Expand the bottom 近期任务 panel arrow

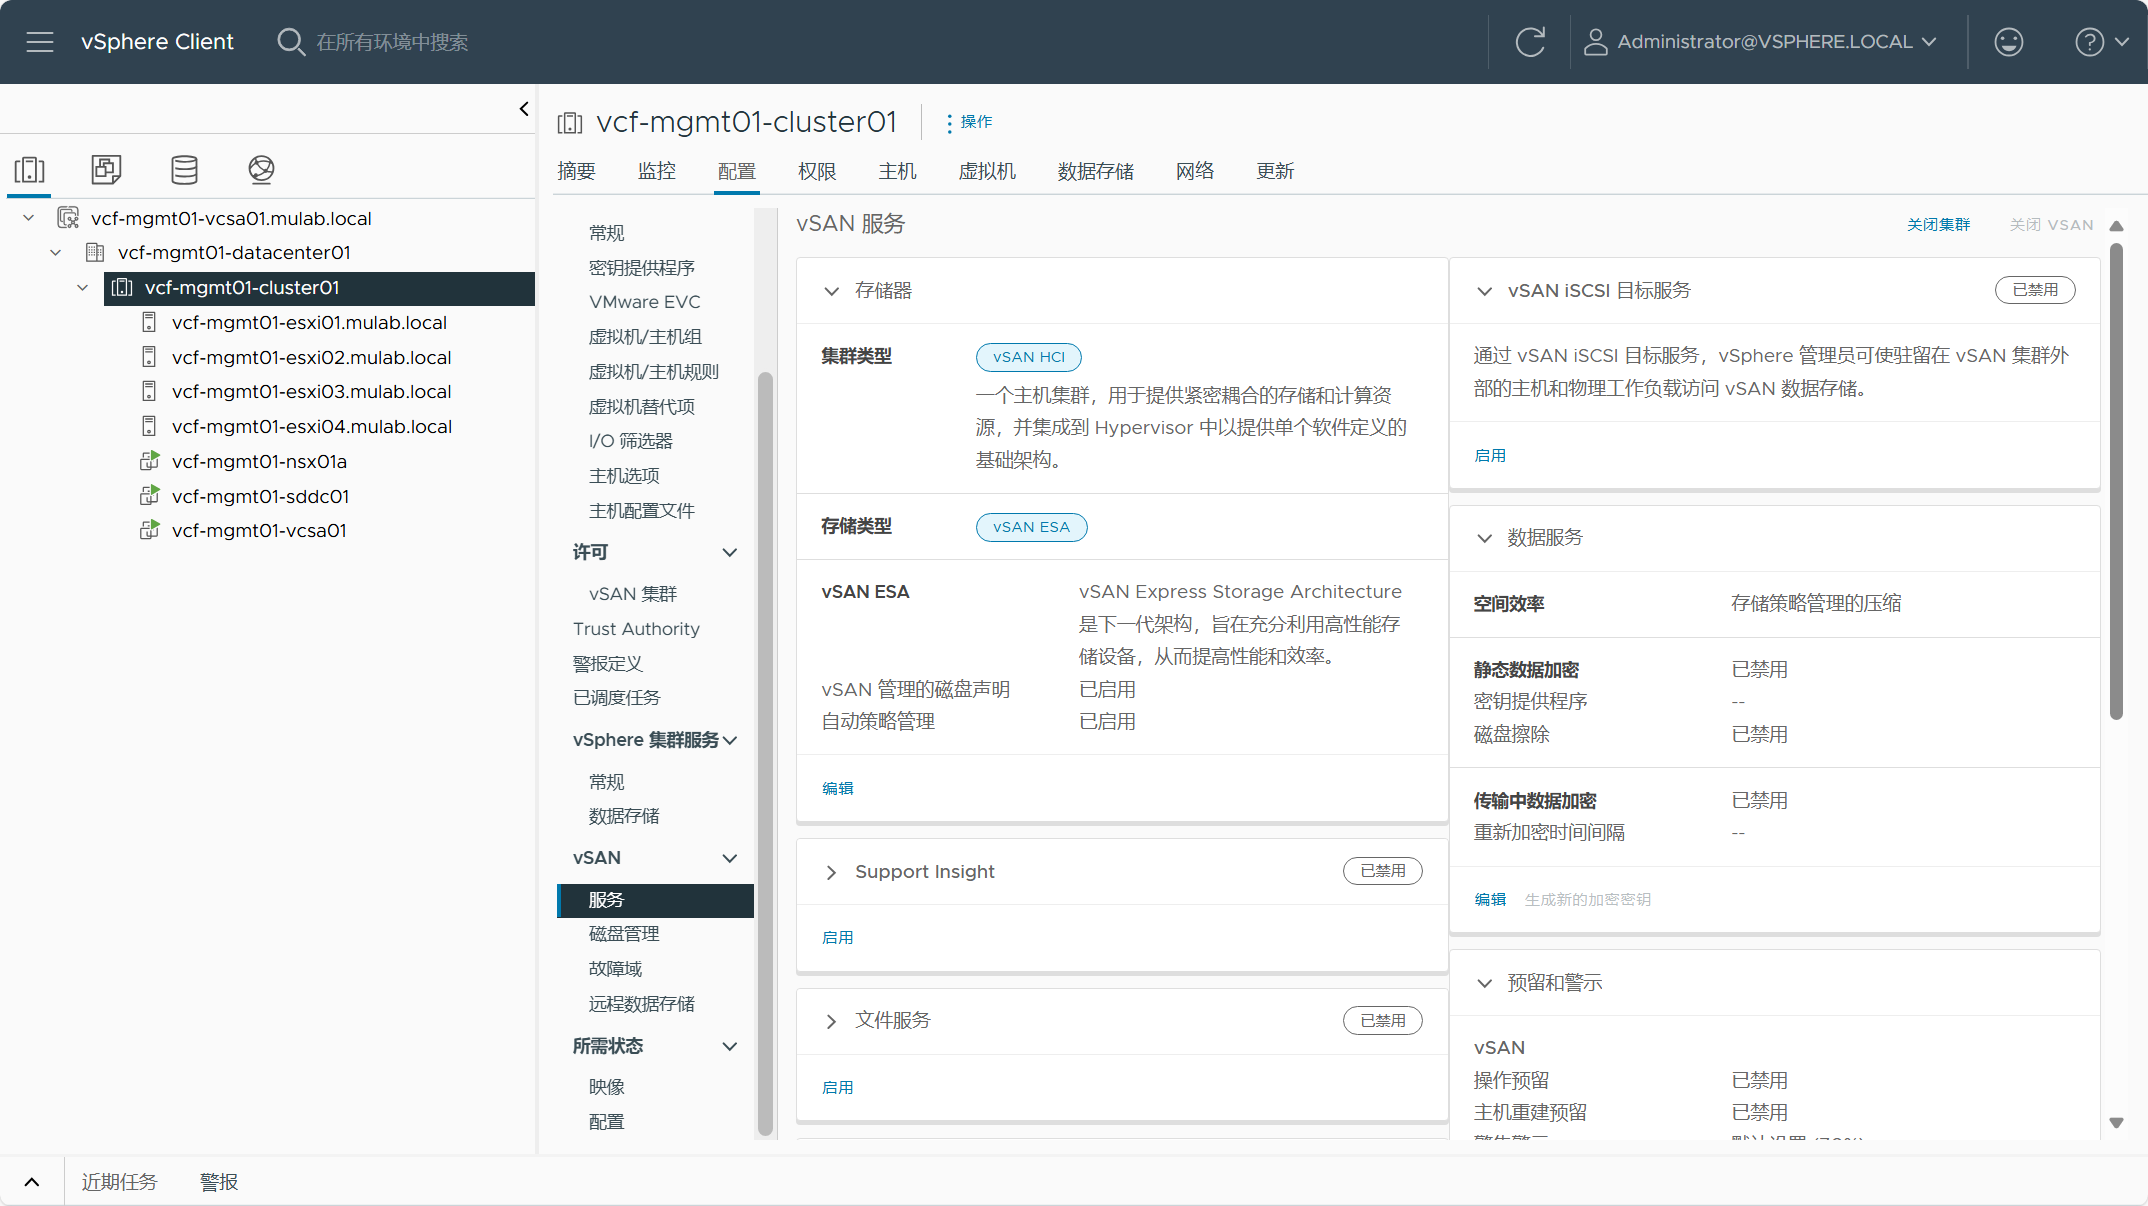(32, 1182)
